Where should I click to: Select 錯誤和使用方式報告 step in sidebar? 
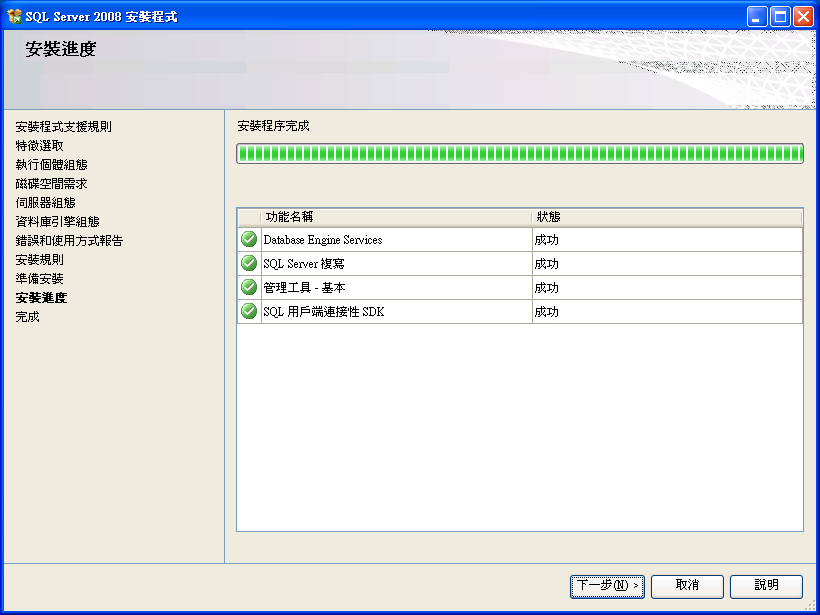point(69,241)
